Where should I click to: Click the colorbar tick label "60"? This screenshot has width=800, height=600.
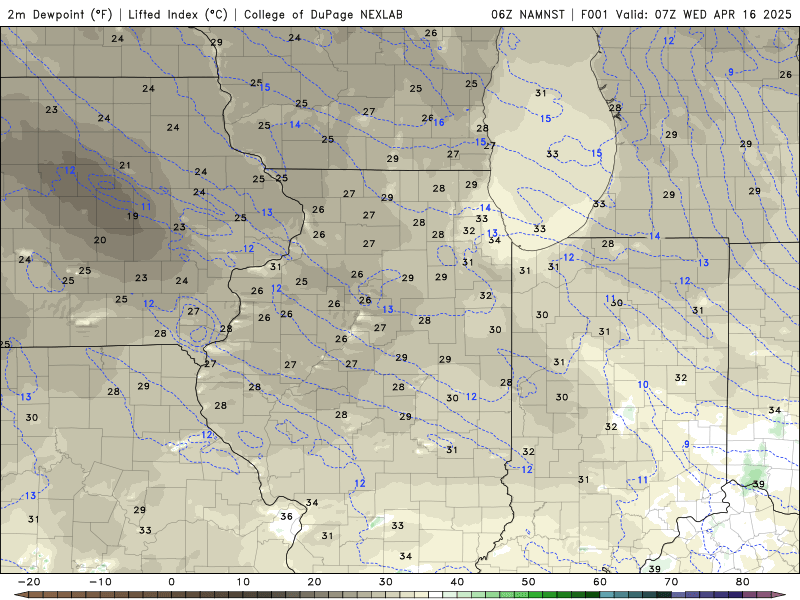tap(600, 582)
